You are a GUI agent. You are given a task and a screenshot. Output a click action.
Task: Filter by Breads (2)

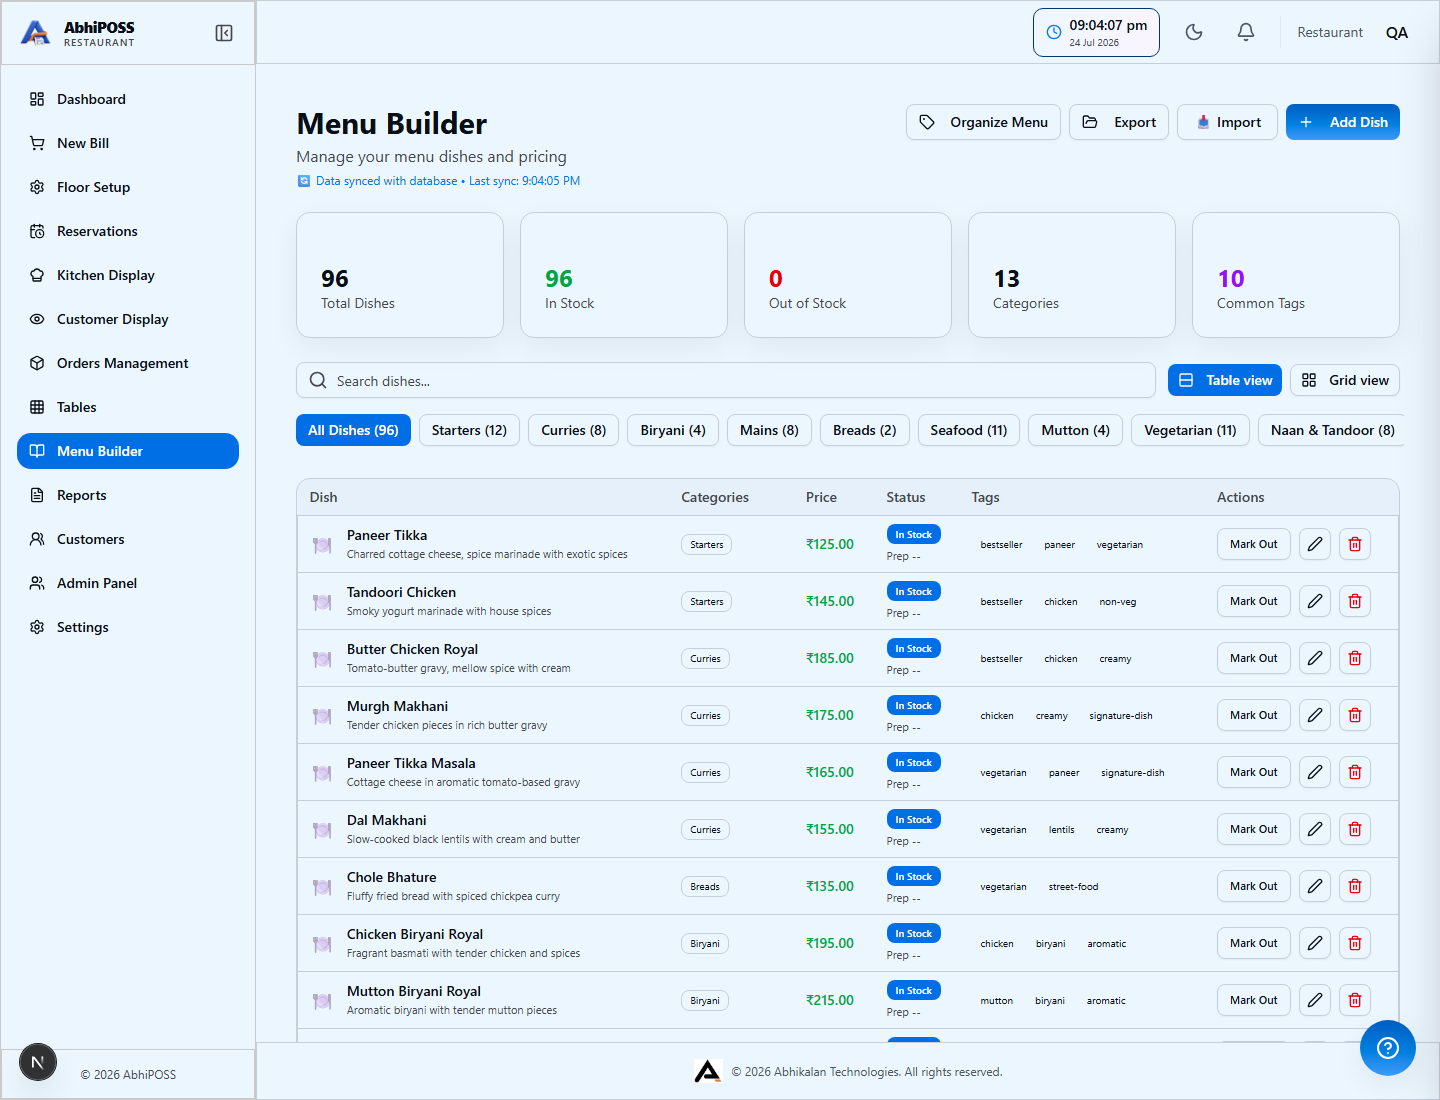point(865,430)
